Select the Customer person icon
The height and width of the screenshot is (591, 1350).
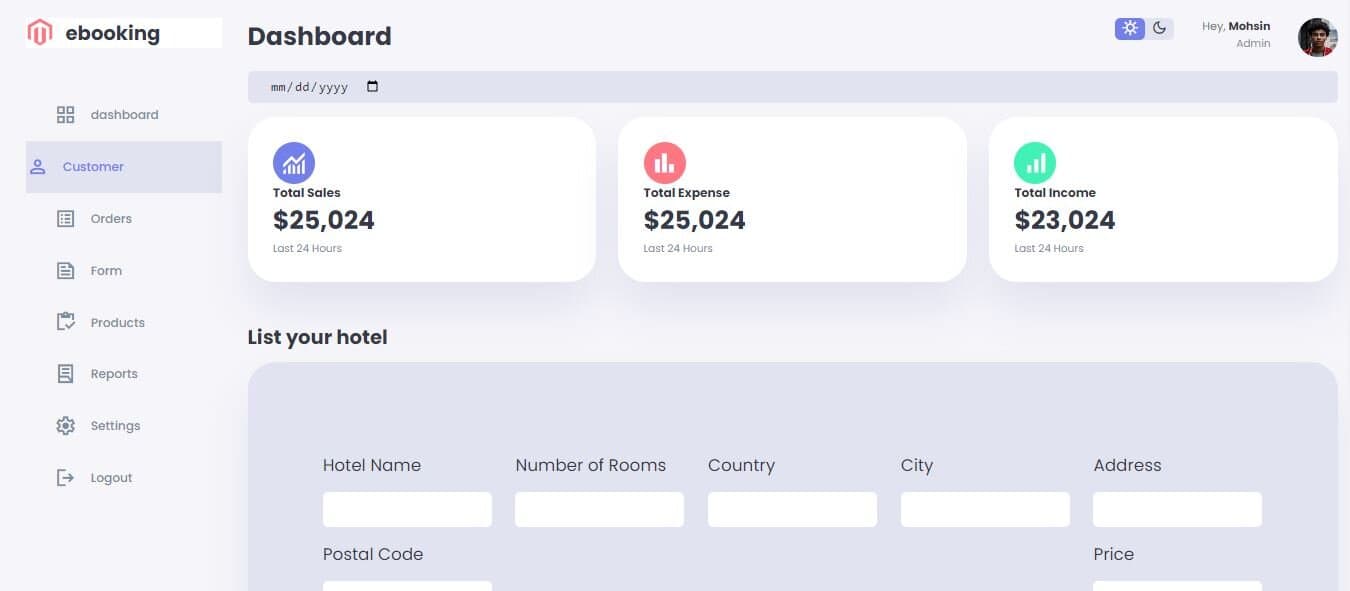38,167
